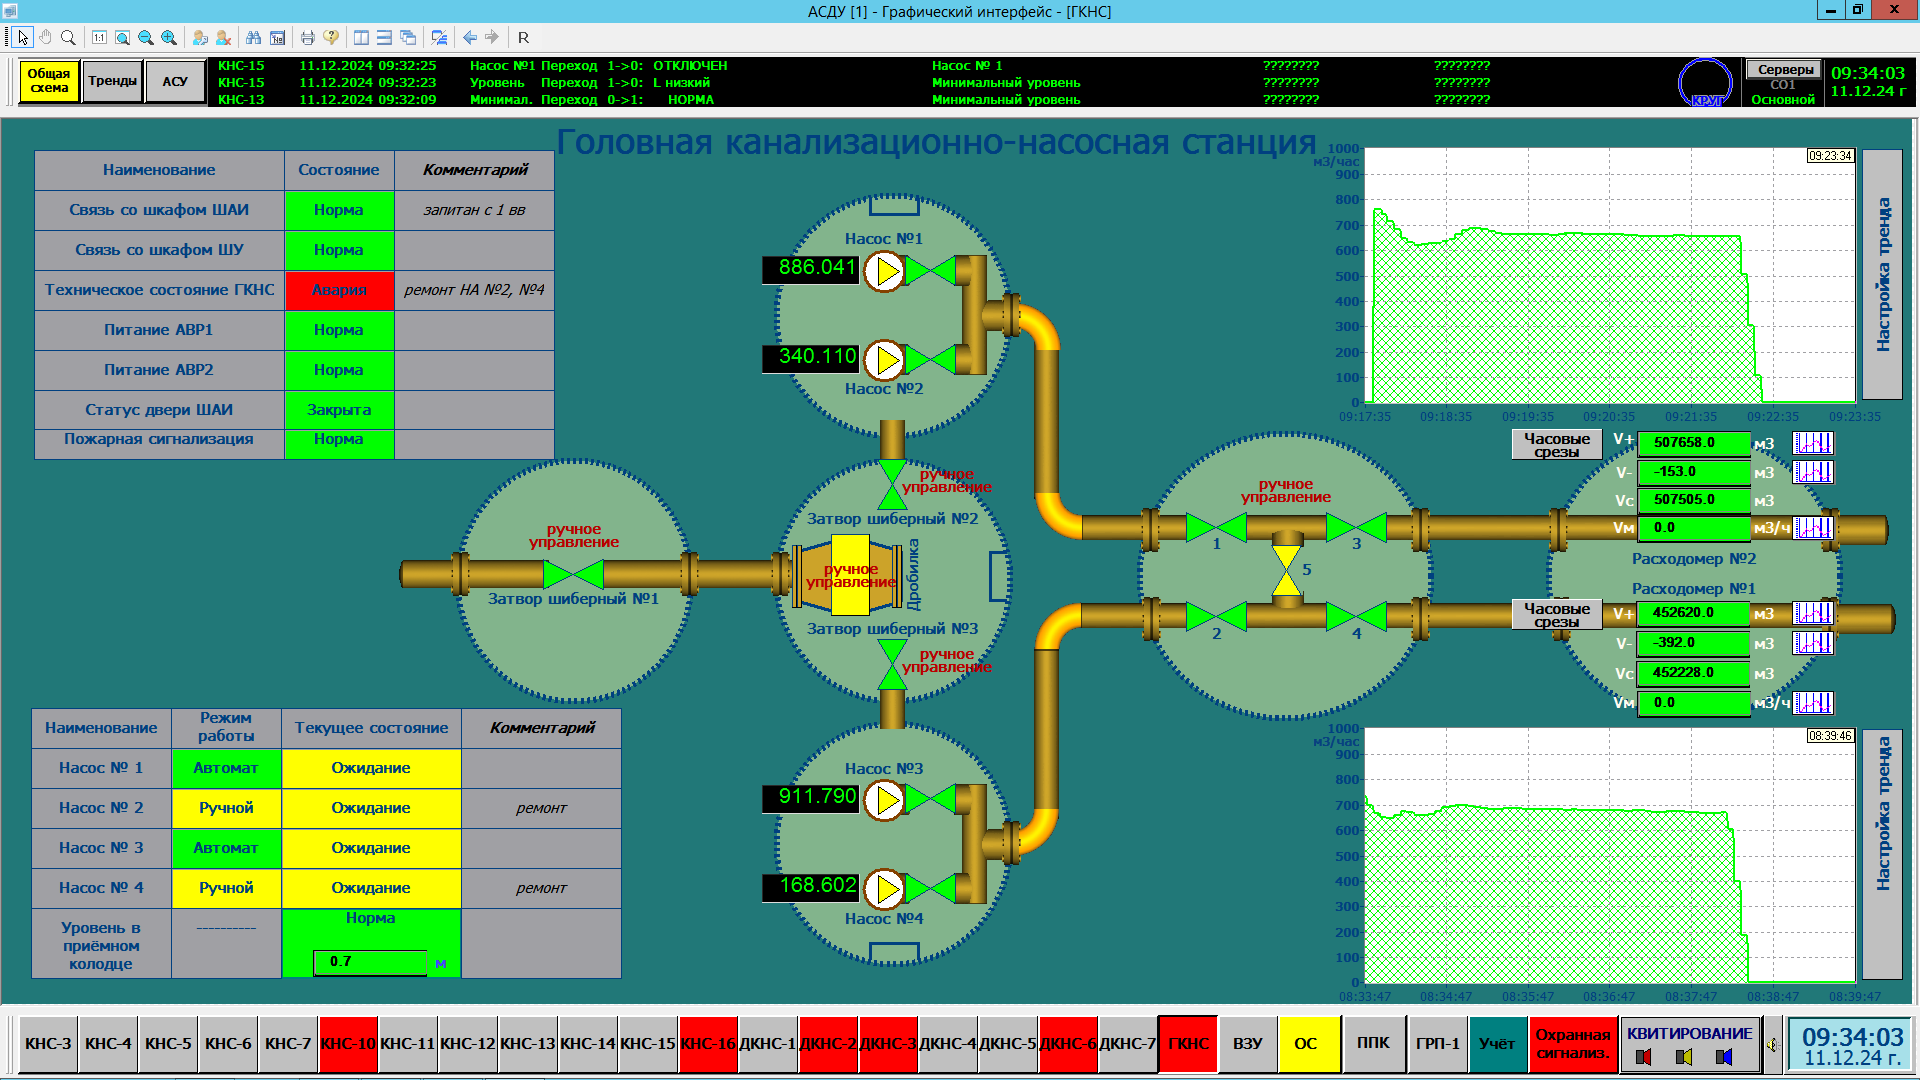The height and width of the screenshot is (1080, 1920).
Task: Switch to the КНС-3 station tab
Action: [x=48, y=1044]
